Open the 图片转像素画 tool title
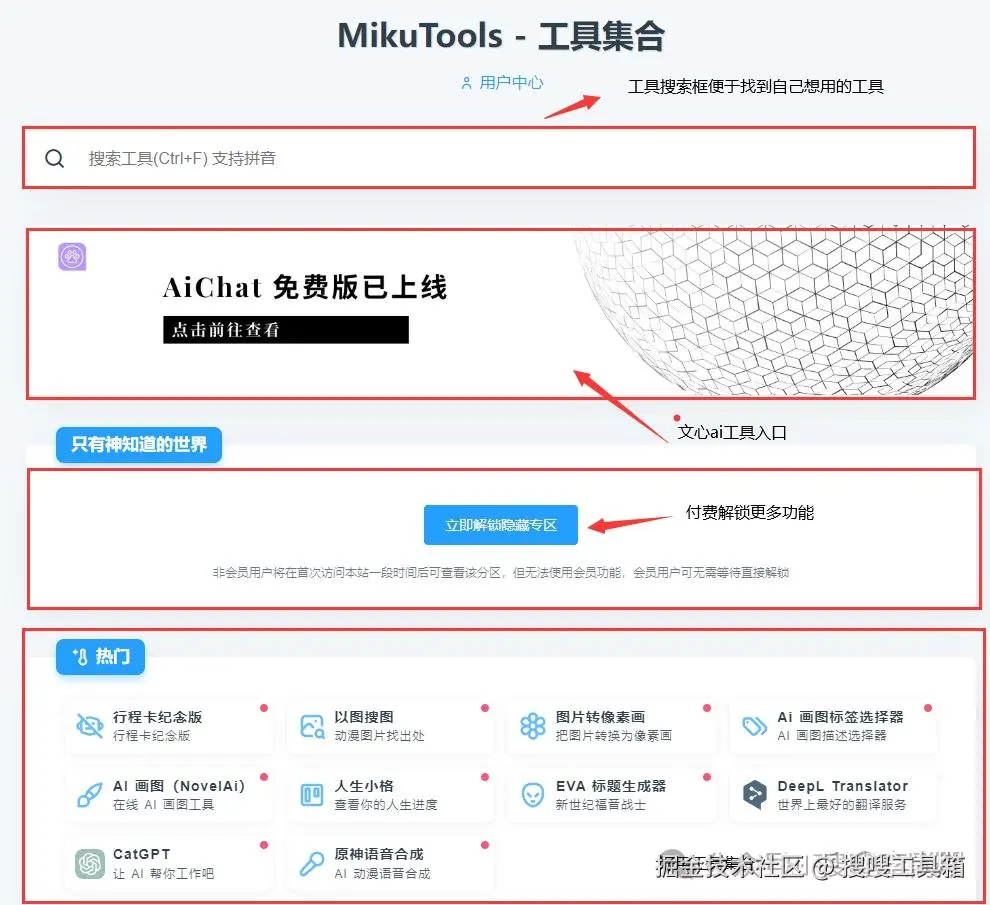This screenshot has width=990, height=905. [600, 717]
